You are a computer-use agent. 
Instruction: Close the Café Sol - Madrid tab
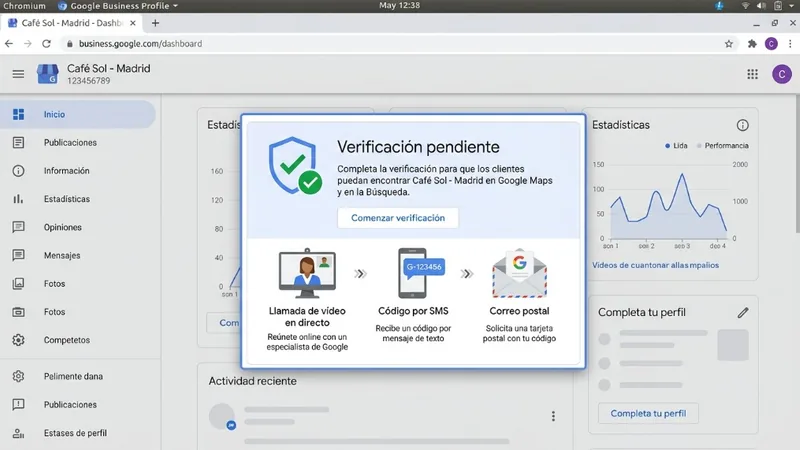(x=133, y=23)
